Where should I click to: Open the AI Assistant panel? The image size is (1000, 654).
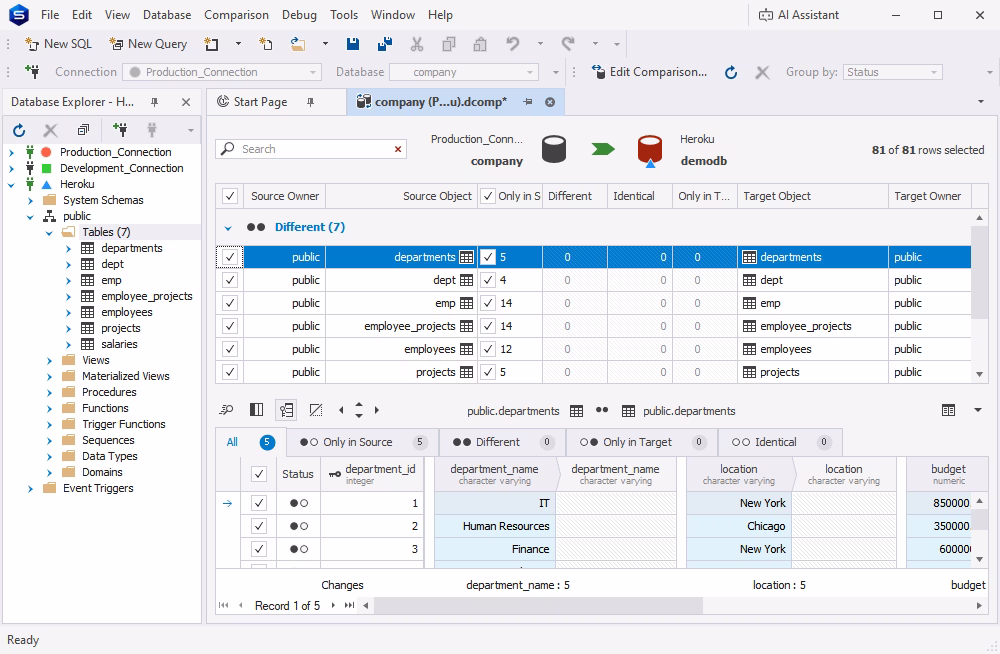point(798,15)
